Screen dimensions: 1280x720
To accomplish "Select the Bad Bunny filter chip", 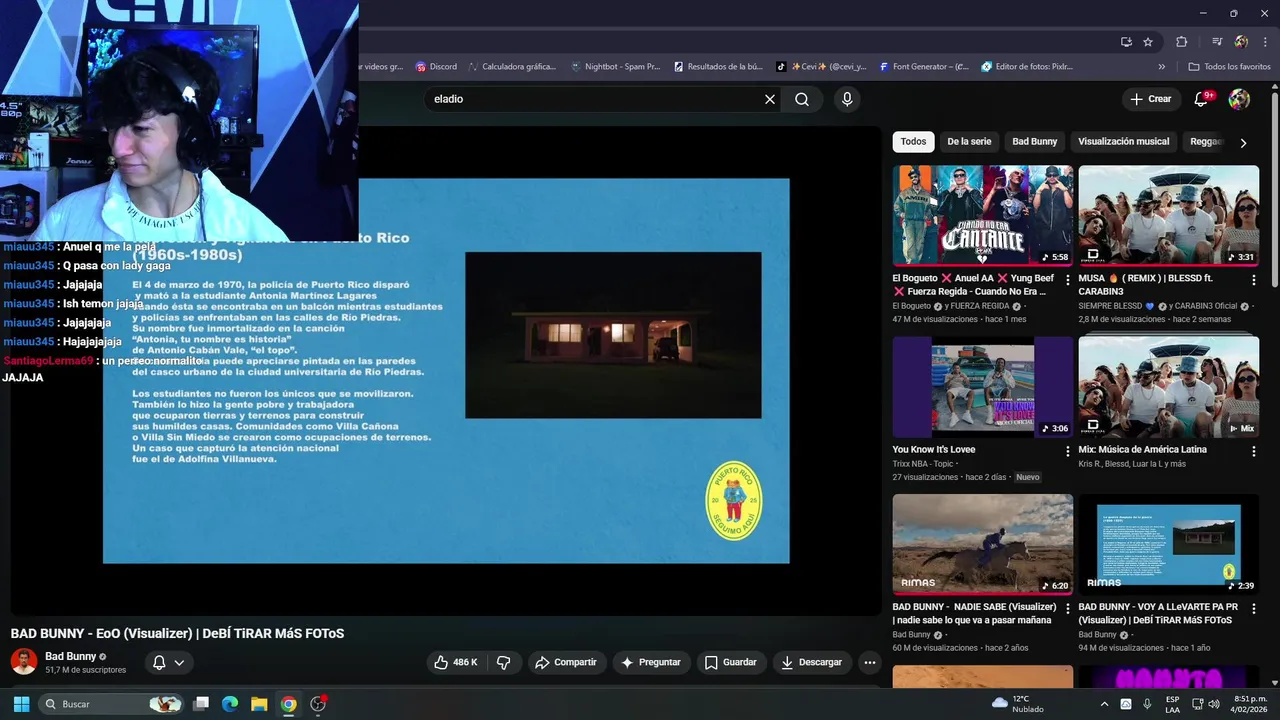I will coord(1034,142).
